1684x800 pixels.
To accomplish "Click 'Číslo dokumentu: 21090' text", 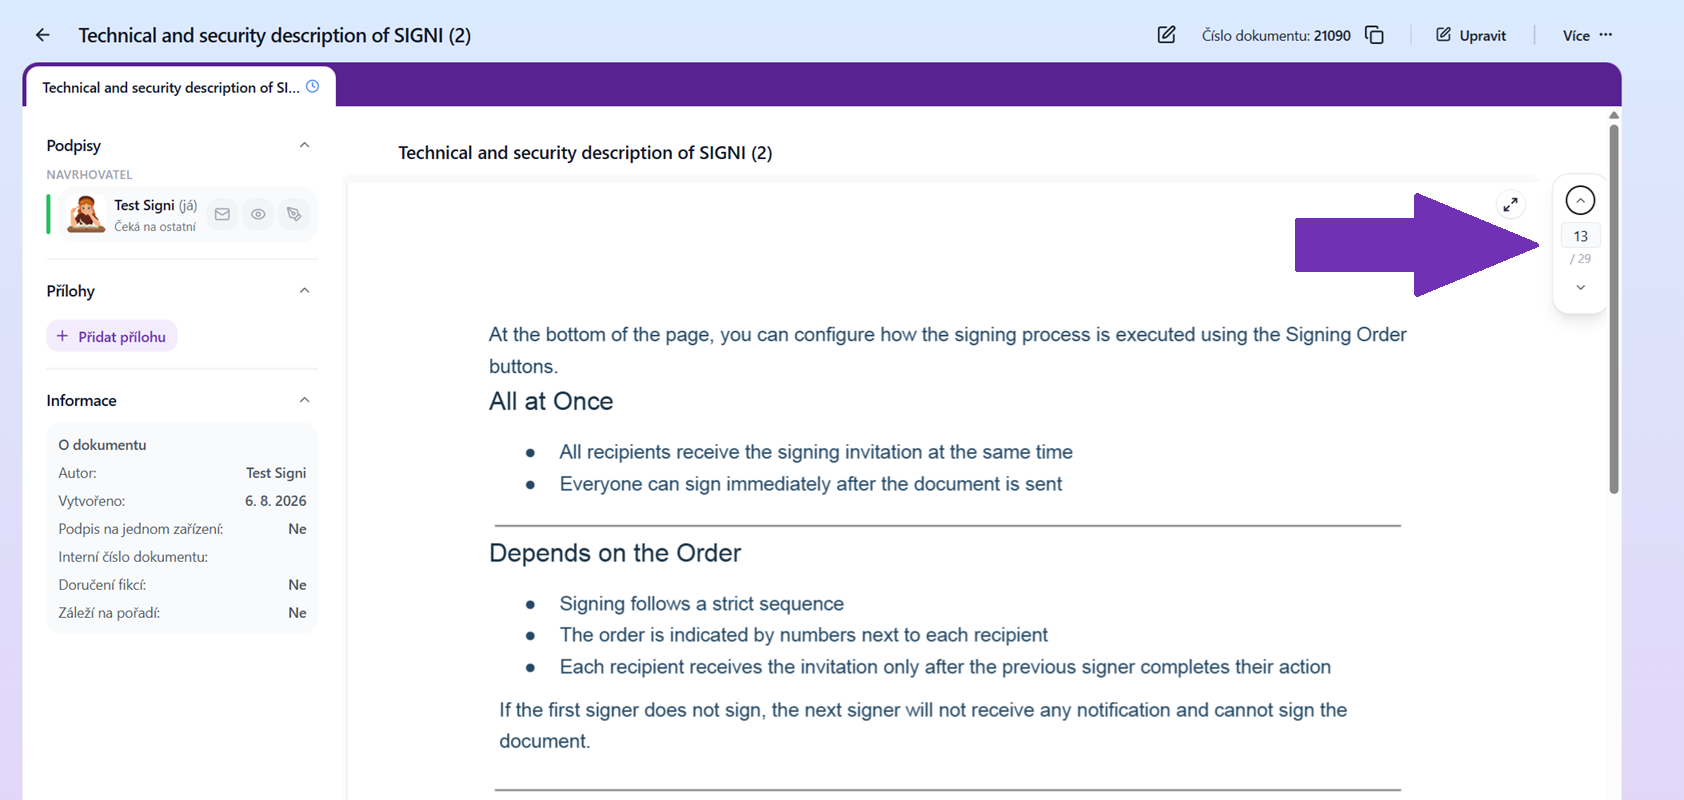I will pyautogui.click(x=1276, y=35).
